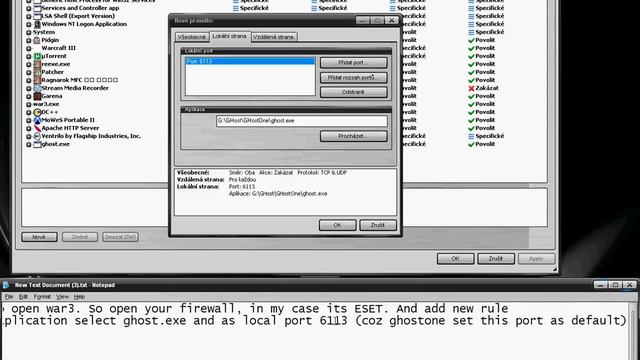Click the Windows NT Logon Application icon
This screenshot has height=360, width=640.
tap(37, 24)
